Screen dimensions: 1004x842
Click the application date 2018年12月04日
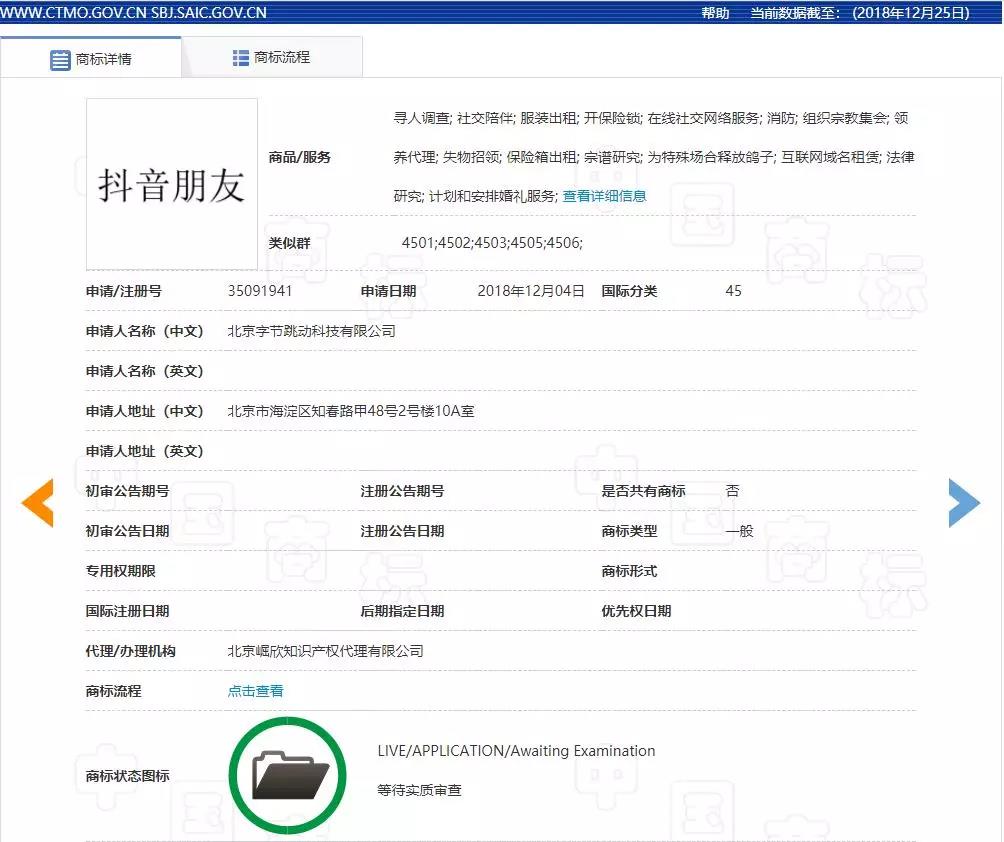[530, 291]
